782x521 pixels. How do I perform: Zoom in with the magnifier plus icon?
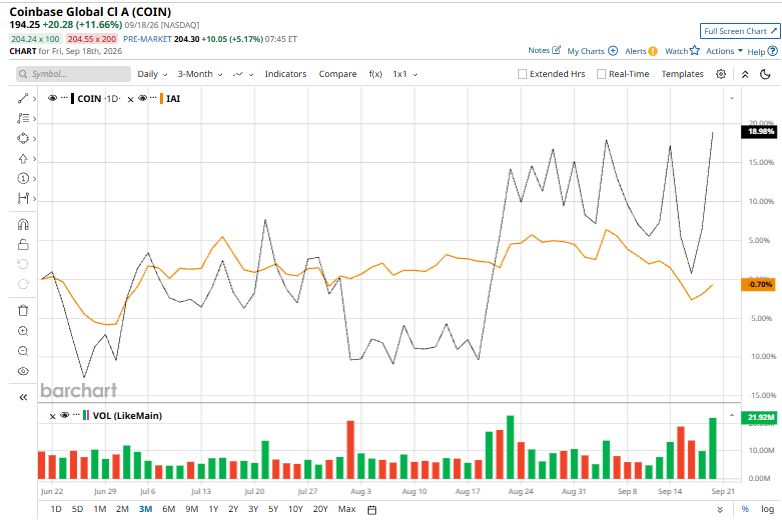(23, 331)
